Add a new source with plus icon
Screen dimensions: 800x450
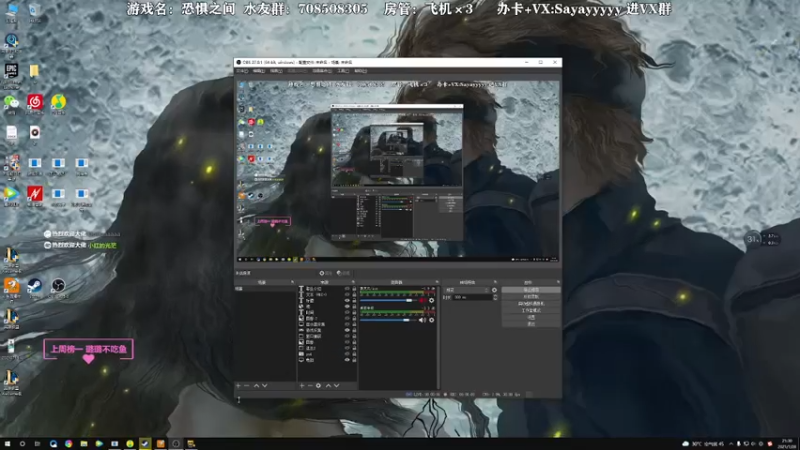tap(302, 386)
